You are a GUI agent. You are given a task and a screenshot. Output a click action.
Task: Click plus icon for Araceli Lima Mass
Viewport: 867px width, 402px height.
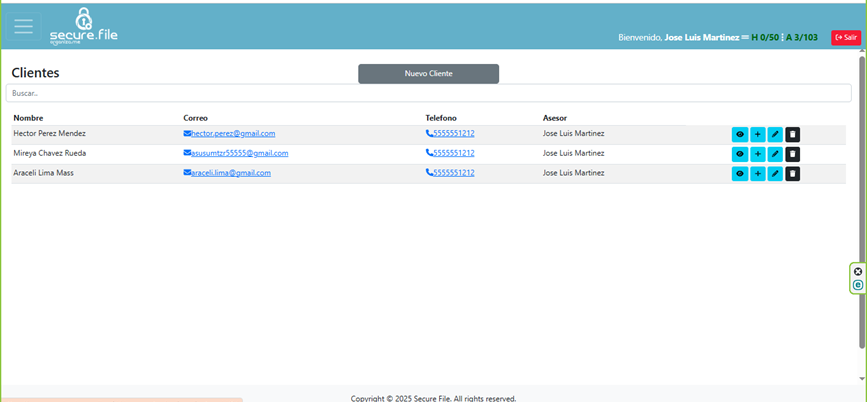pyautogui.click(x=757, y=173)
